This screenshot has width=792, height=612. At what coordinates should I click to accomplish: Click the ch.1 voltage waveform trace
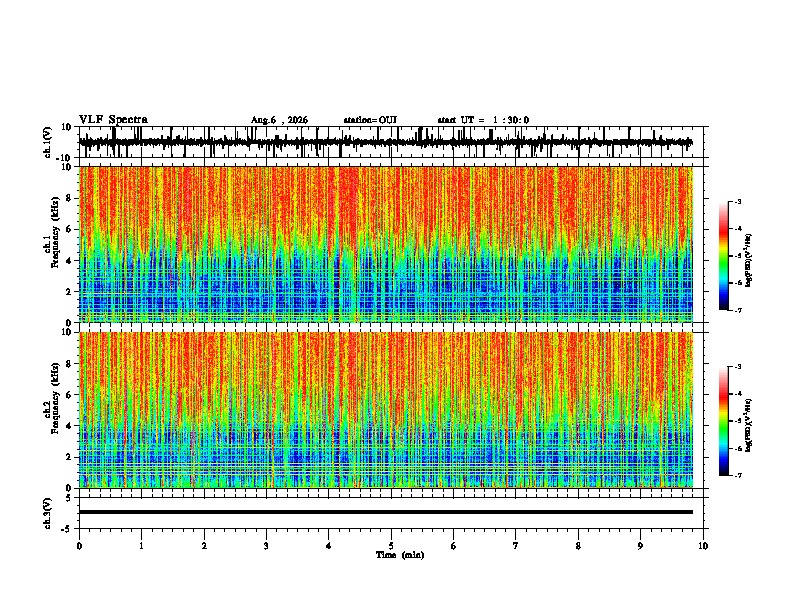[386, 142]
